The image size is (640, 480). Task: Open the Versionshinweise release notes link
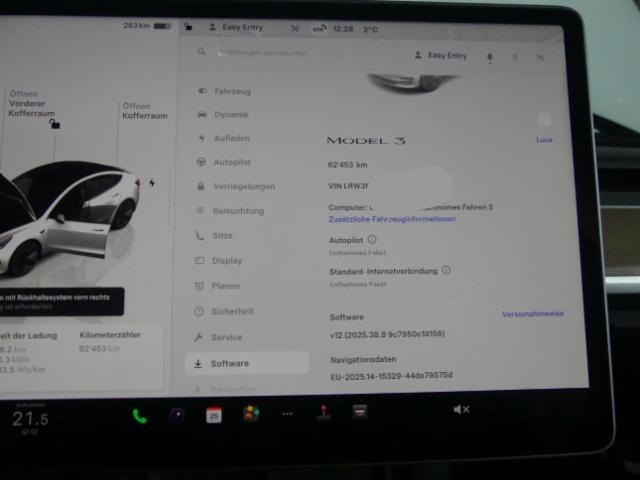(532, 314)
